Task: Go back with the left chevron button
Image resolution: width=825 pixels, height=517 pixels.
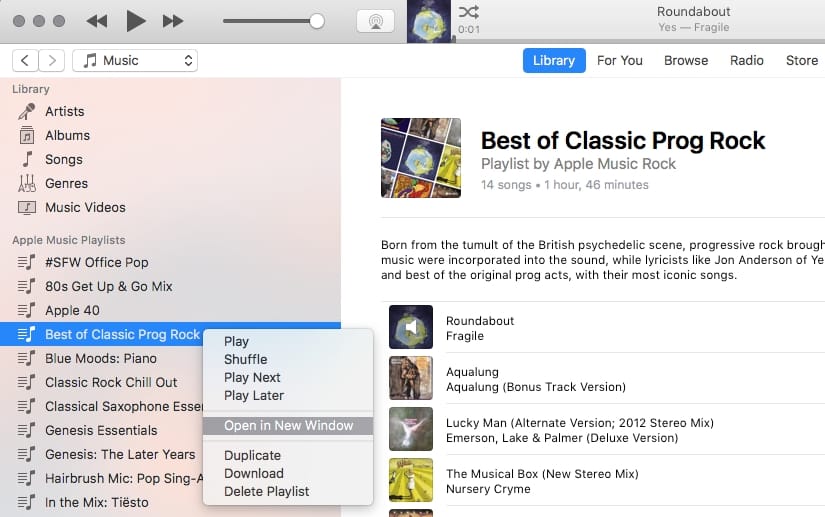Action: tap(25, 60)
